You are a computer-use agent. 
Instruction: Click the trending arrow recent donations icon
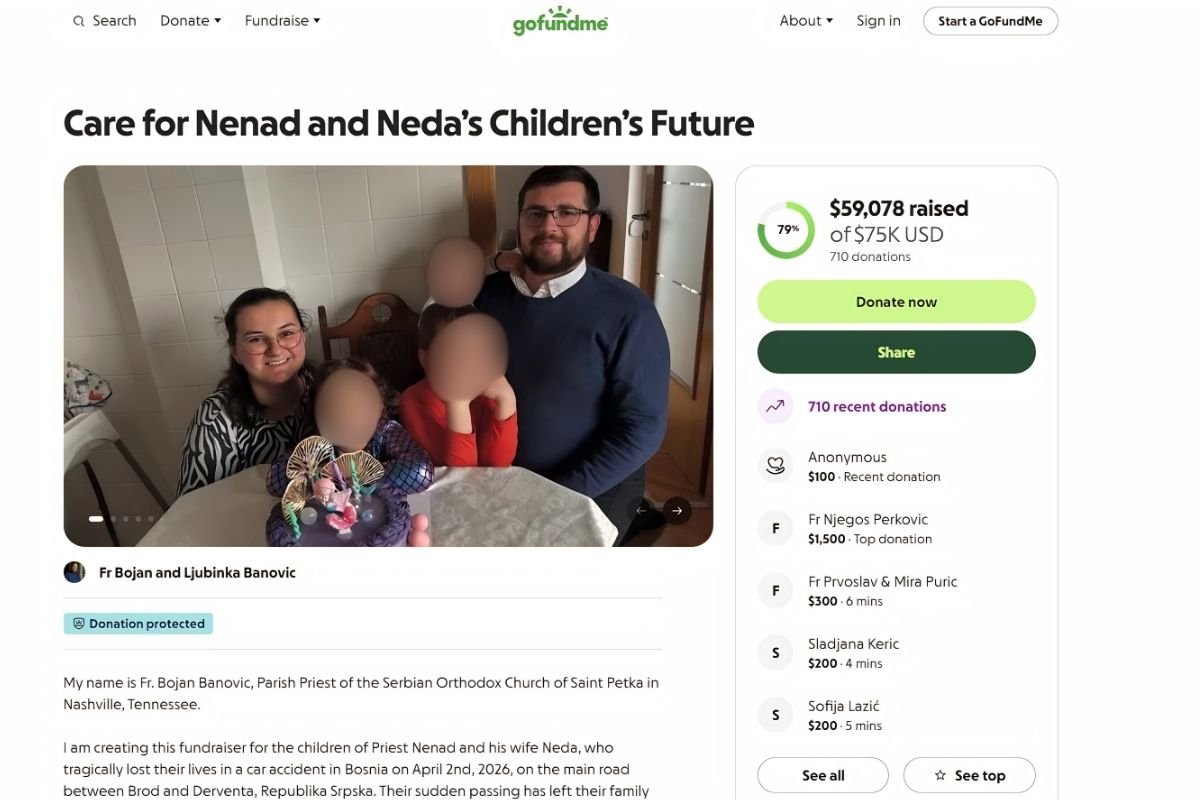point(775,407)
